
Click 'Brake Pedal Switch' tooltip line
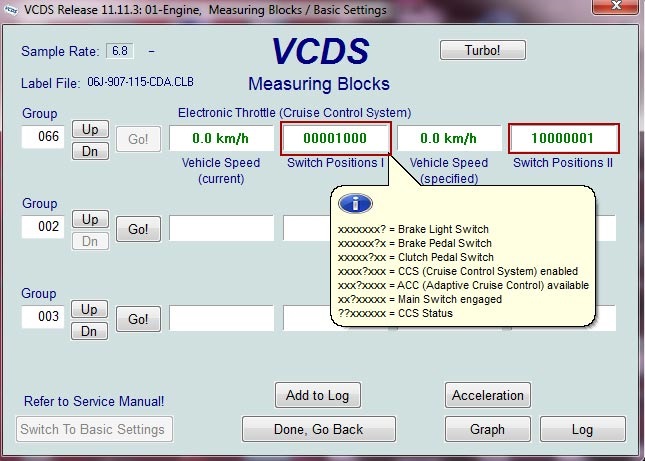pos(415,243)
